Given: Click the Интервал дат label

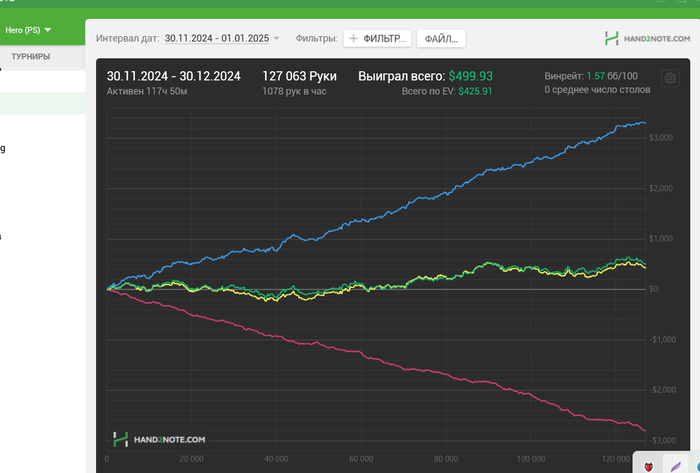Looking at the screenshot, I should 128,38.
